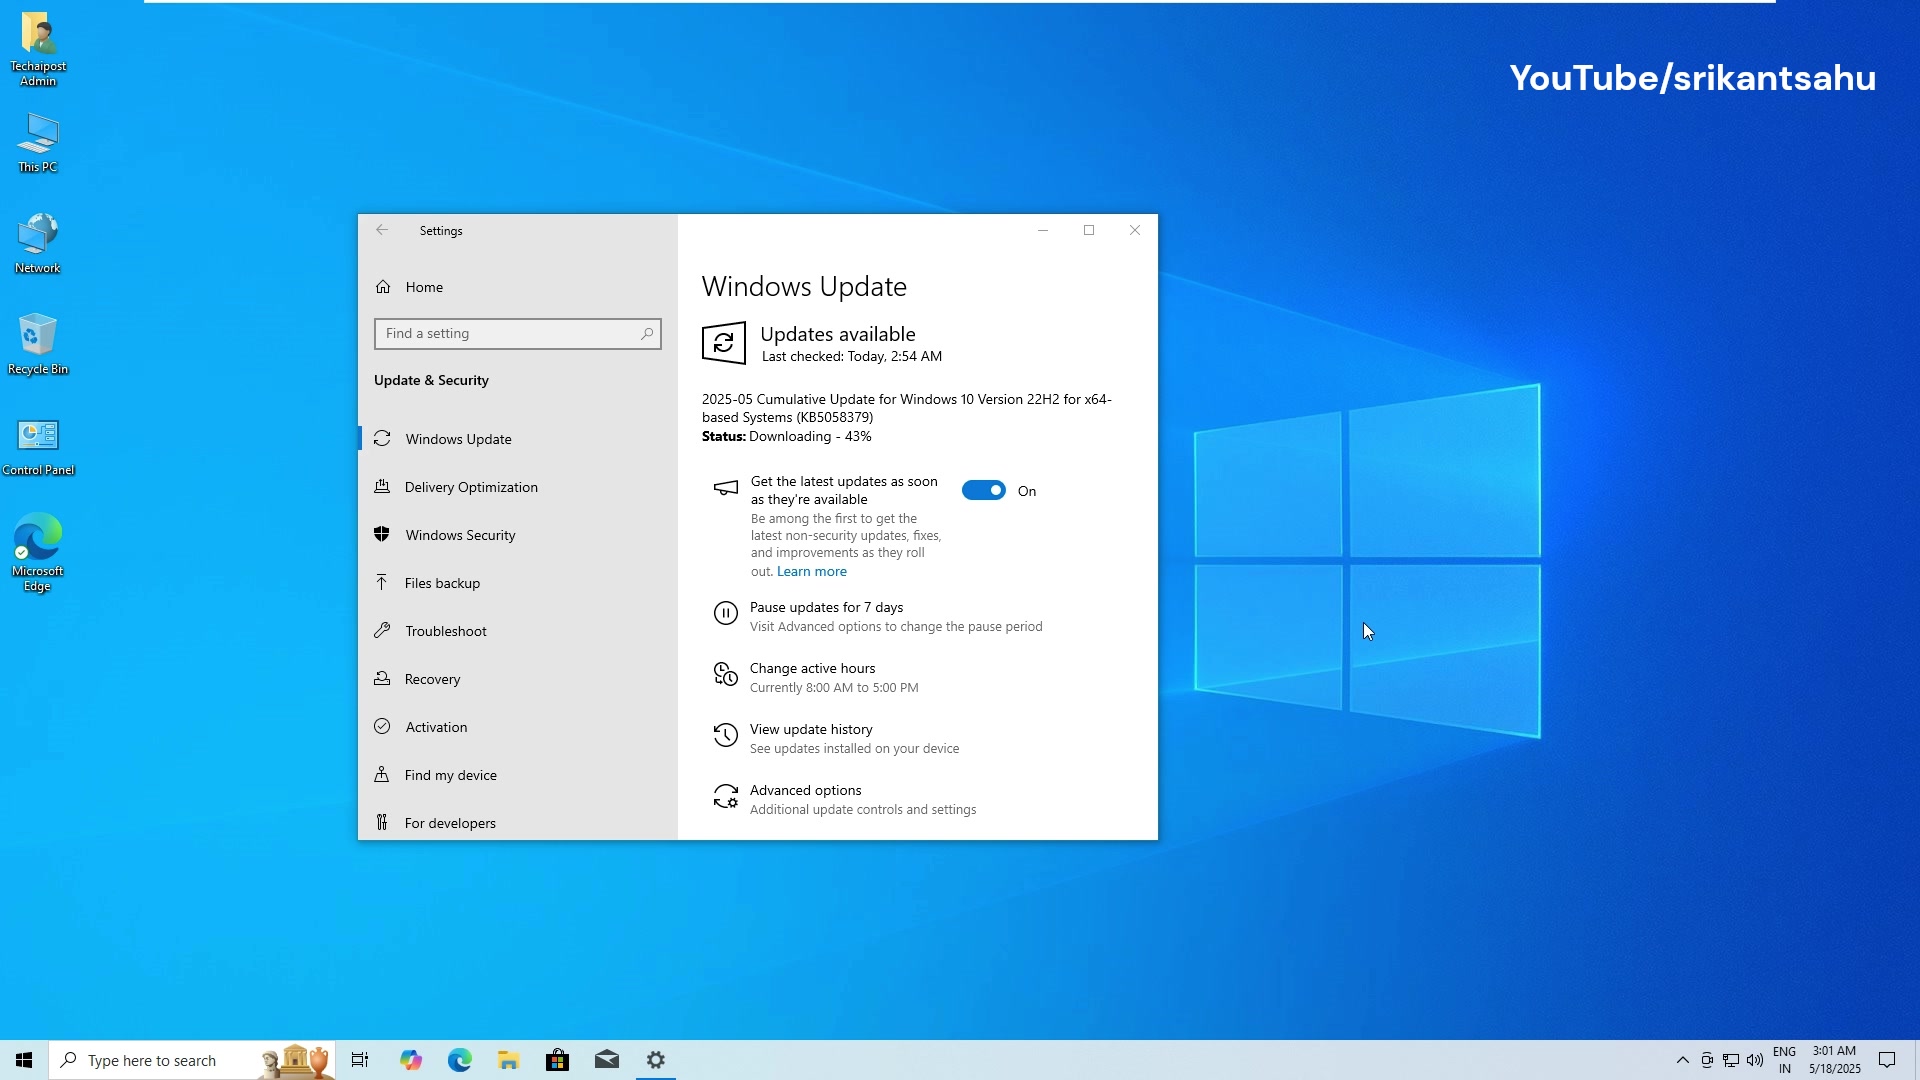Click the 'Learn more' link
Screen dimensions: 1920x1080
811,571
